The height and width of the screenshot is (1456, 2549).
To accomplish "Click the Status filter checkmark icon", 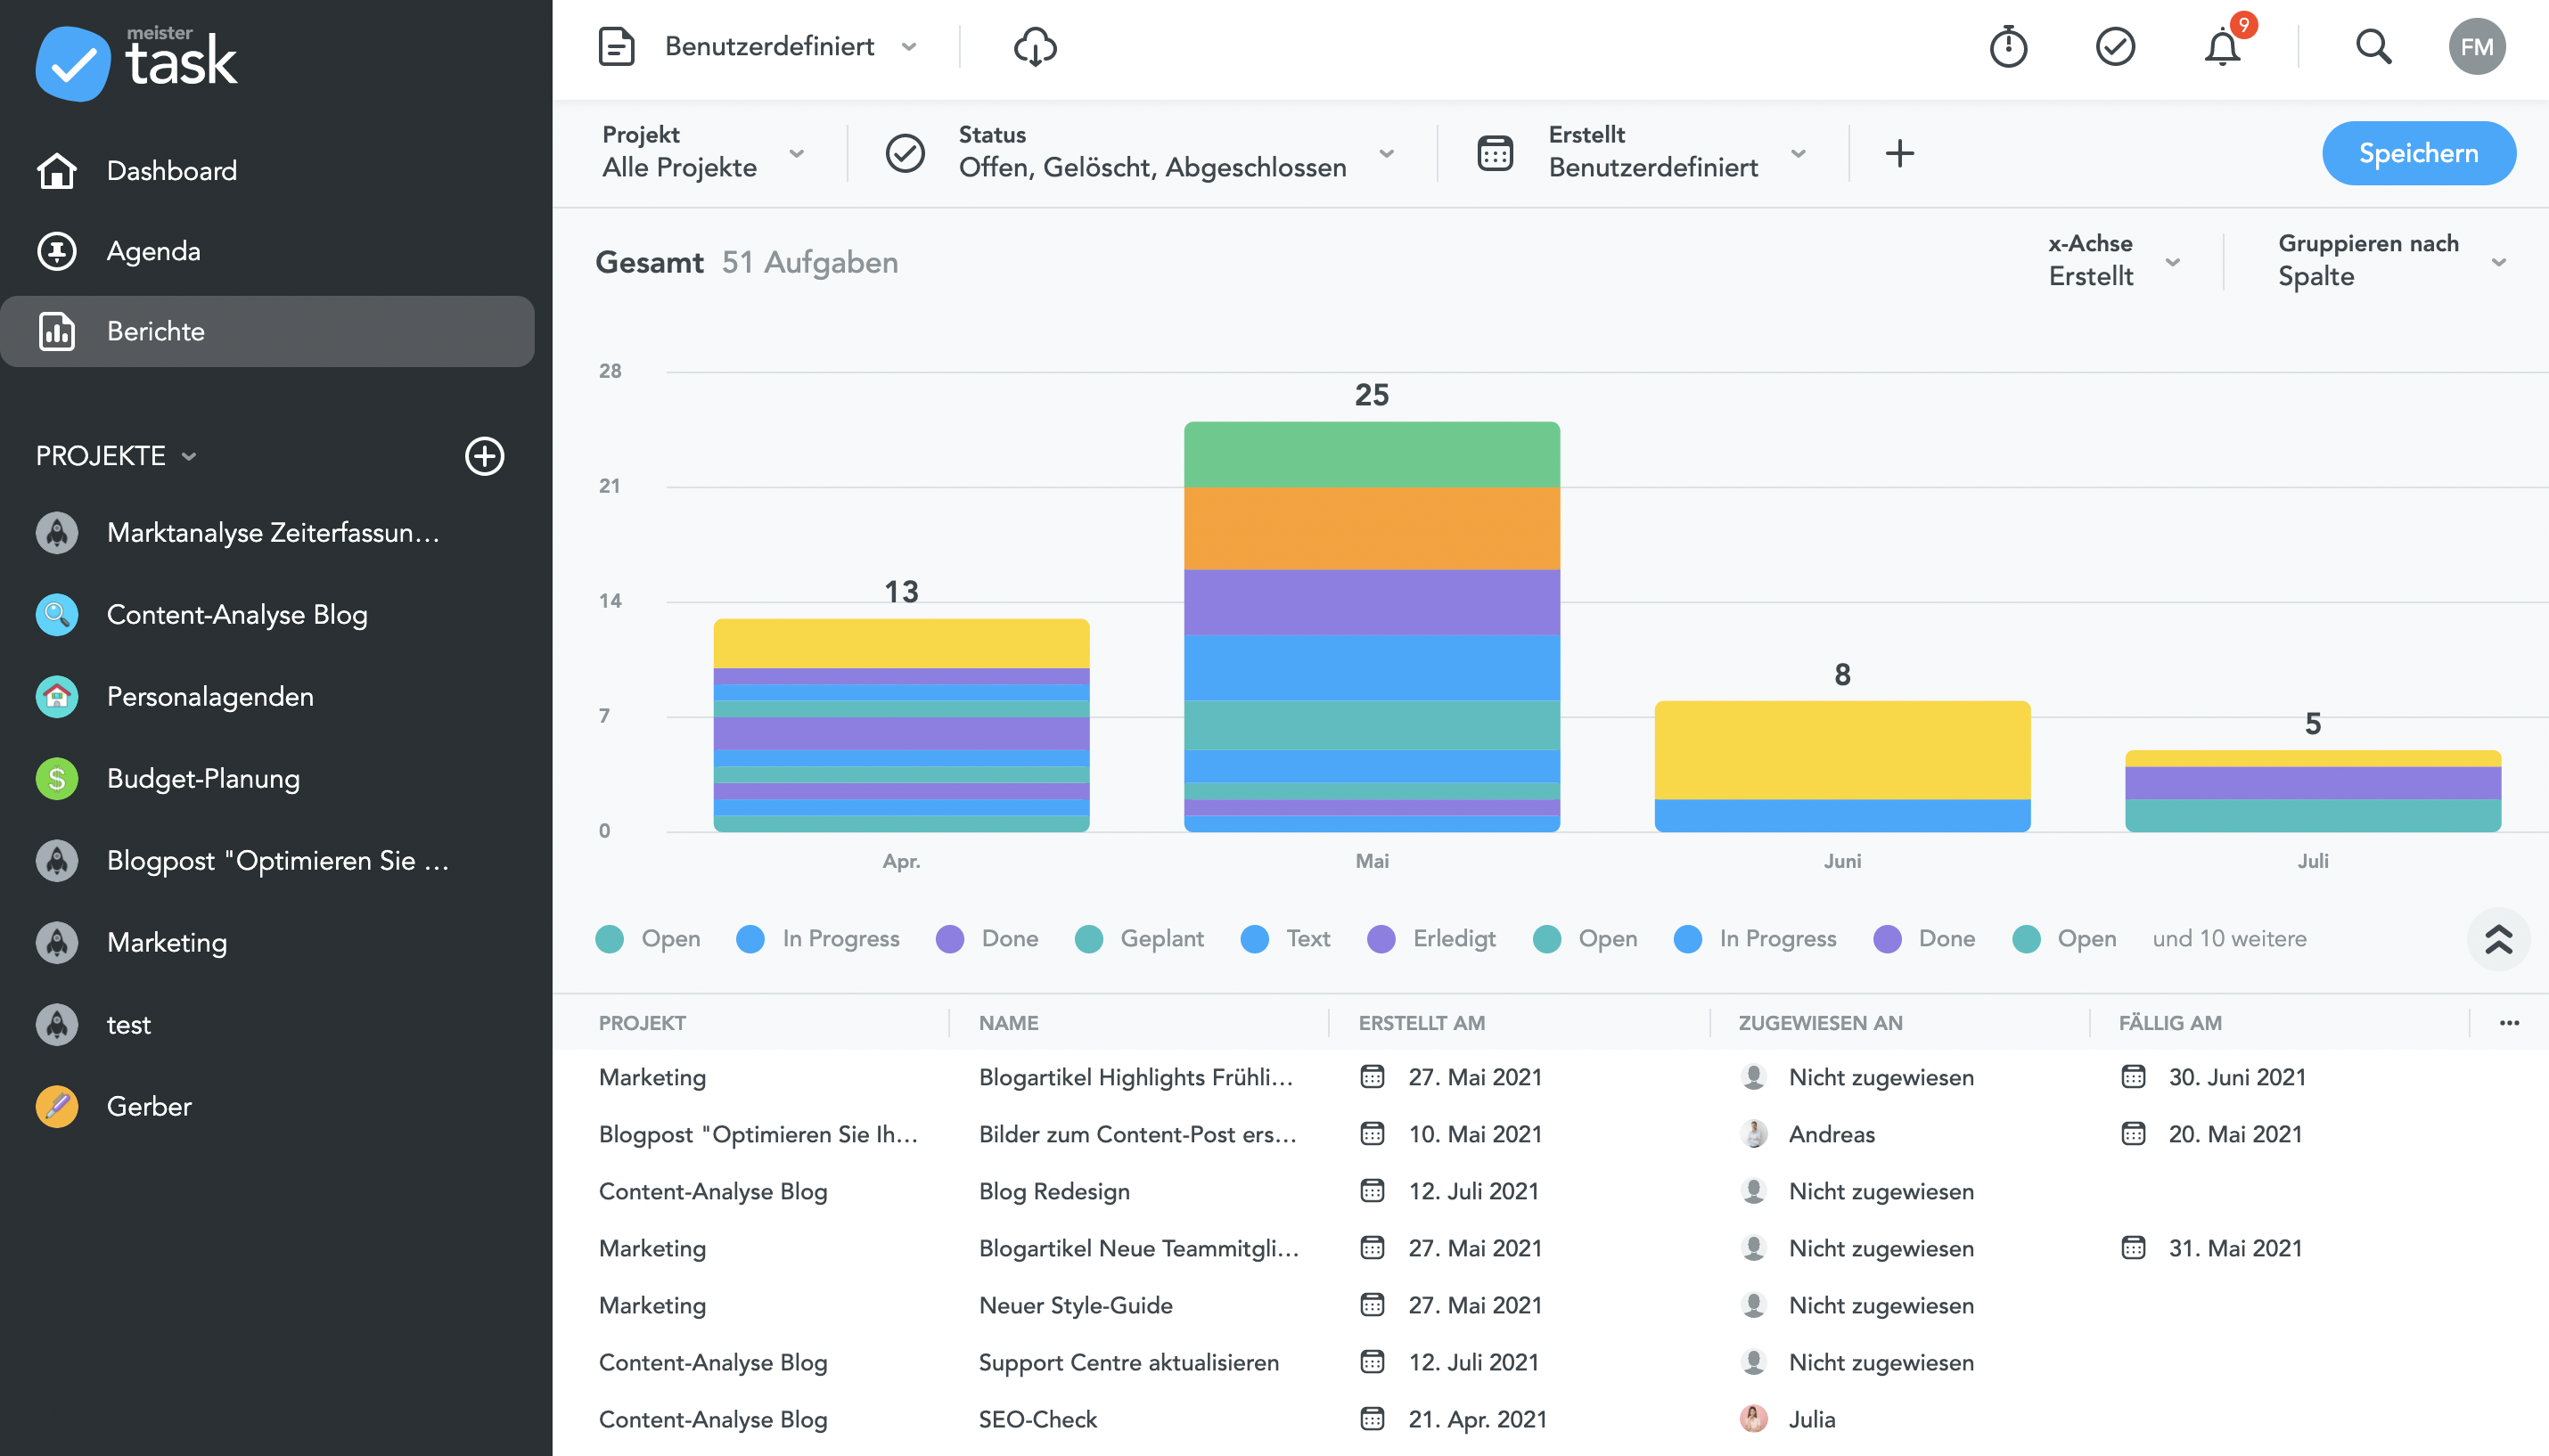I will (x=905, y=153).
